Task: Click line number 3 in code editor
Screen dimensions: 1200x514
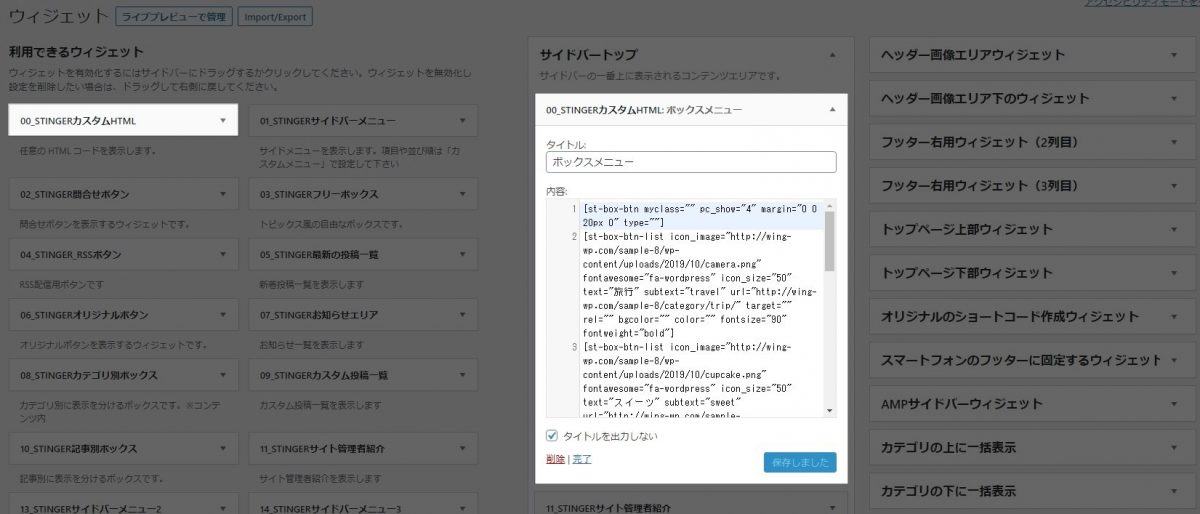Action: coord(574,346)
